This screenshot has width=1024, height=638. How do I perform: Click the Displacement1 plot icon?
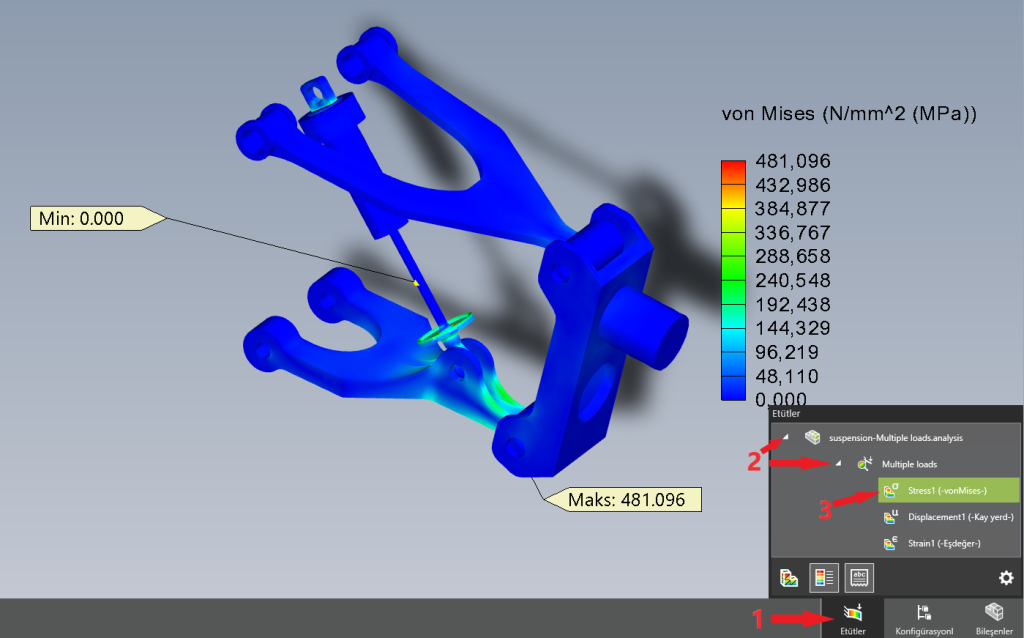point(890,517)
